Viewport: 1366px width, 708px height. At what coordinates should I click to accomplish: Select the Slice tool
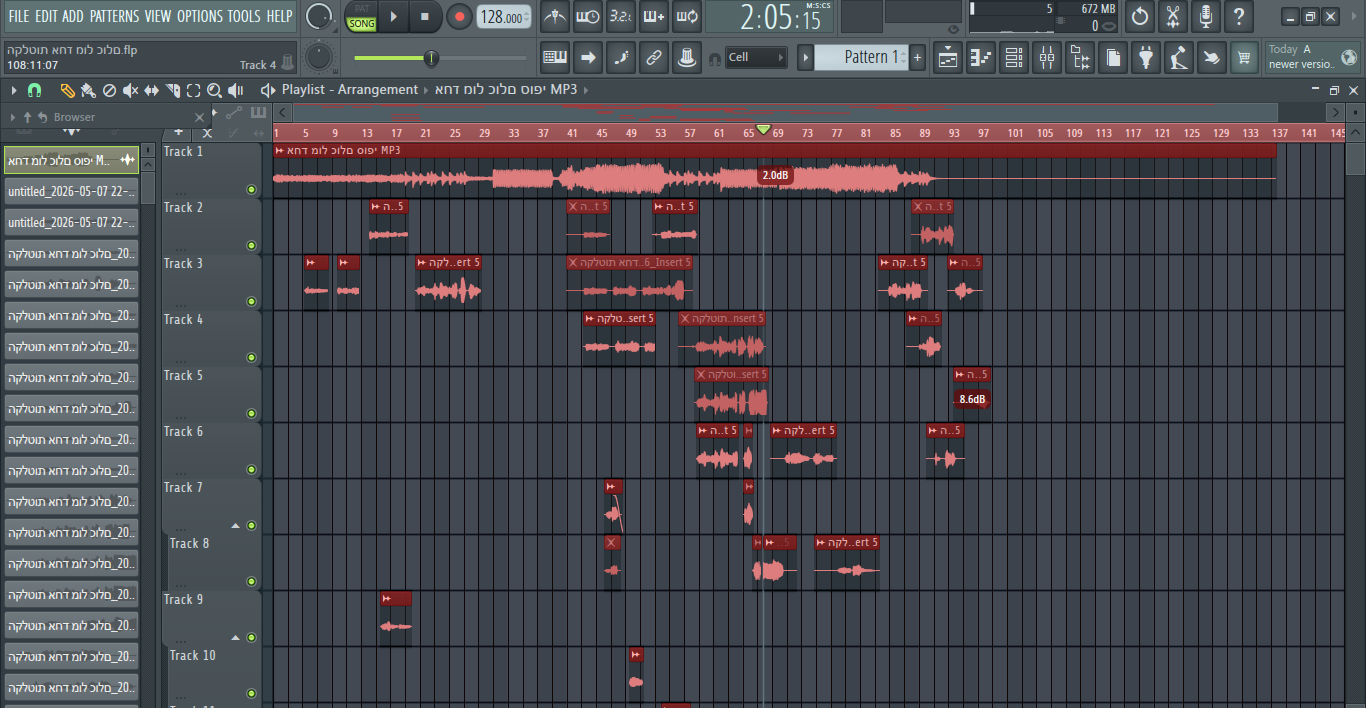172,90
